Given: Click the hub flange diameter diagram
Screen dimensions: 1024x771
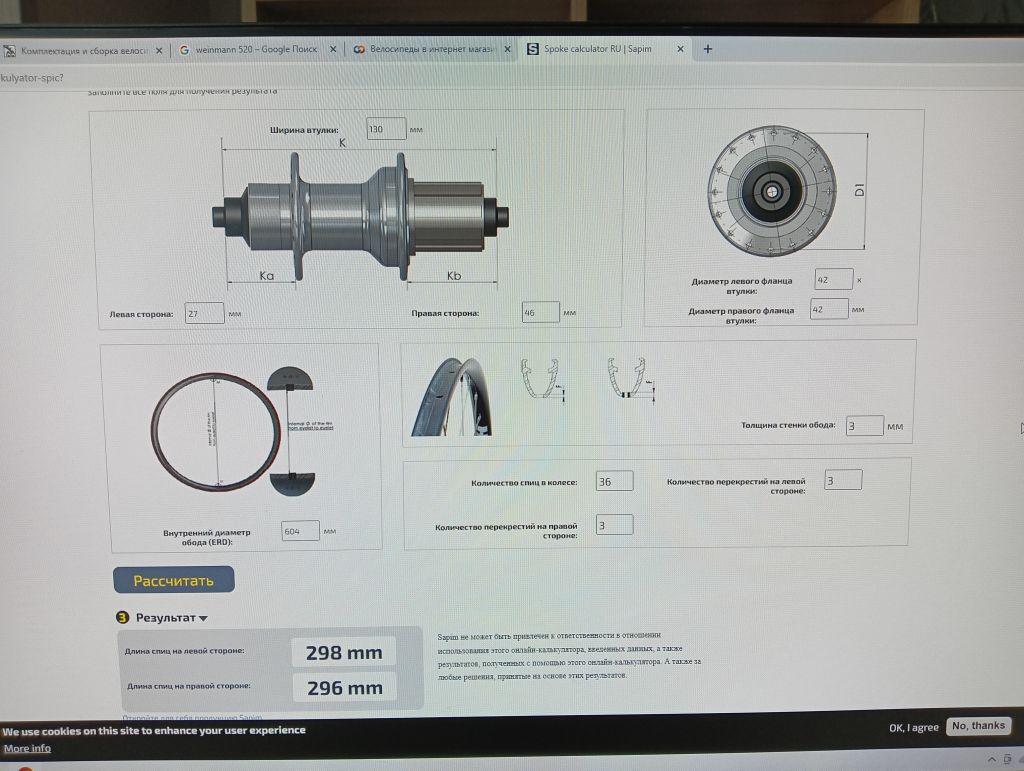Looking at the screenshot, I should click(770, 190).
